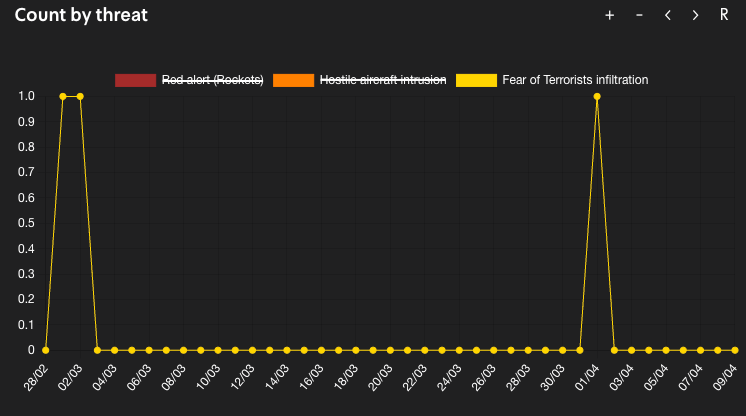Pan chart right with the right chevron
The height and width of the screenshot is (416, 746).
click(x=695, y=15)
